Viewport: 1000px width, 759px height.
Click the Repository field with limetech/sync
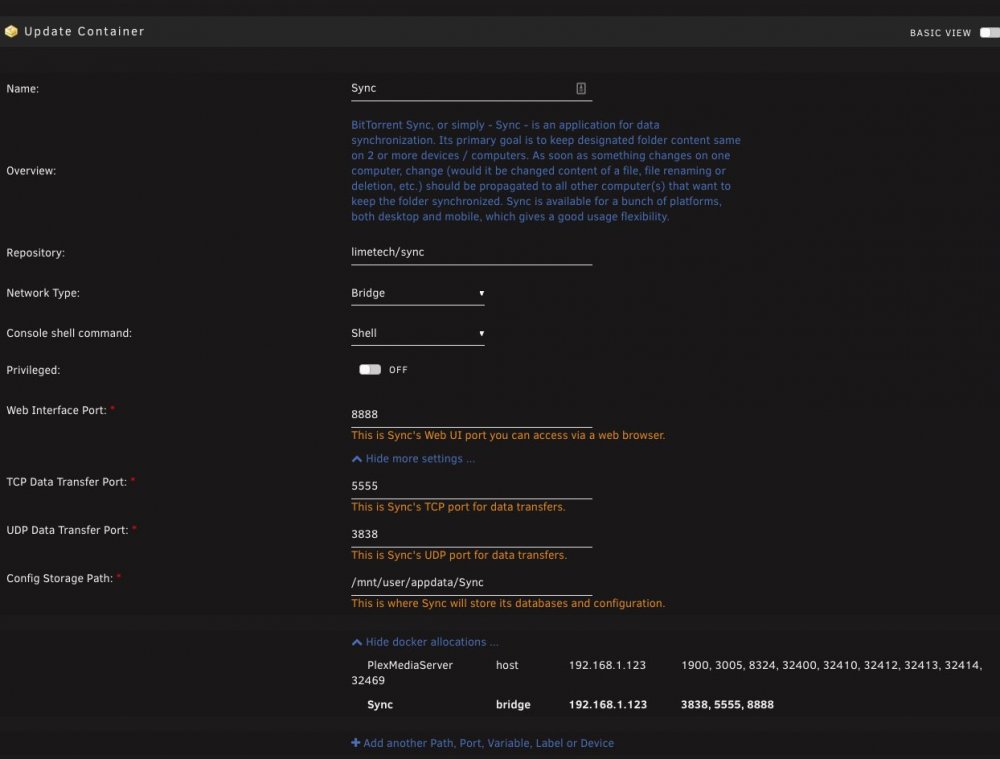tap(471, 253)
